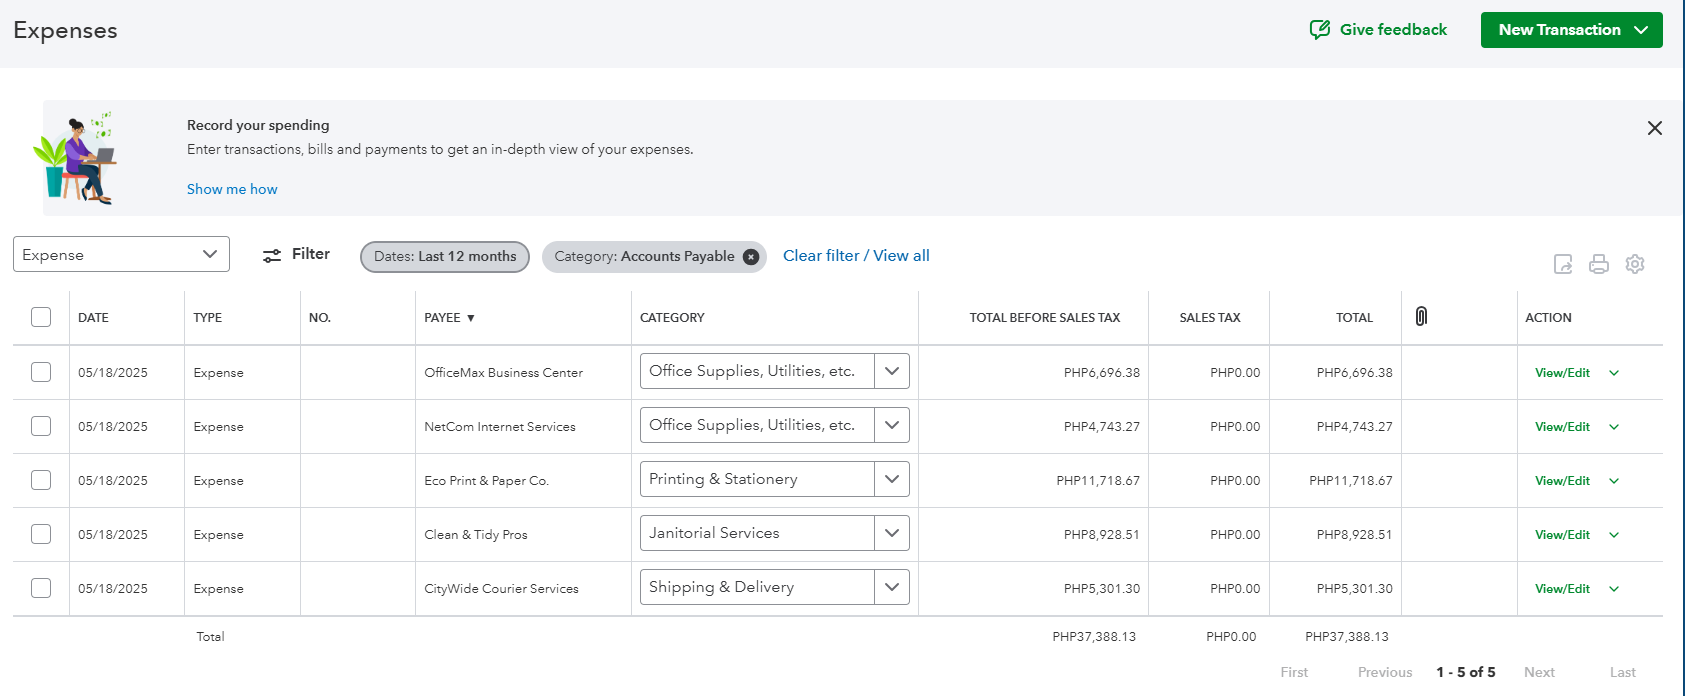Click the Give feedback icon
The height and width of the screenshot is (696, 1685).
pos(1320,30)
